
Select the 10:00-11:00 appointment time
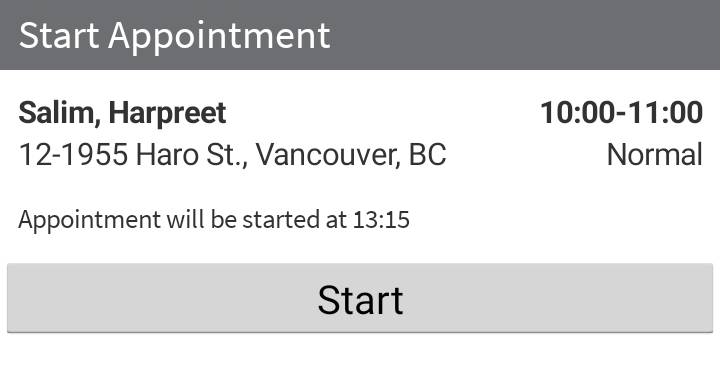point(621,113)
